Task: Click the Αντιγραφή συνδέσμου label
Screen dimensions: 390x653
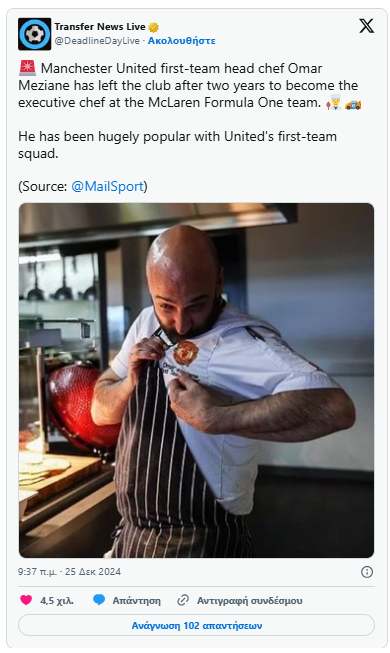Action: (x=250, y=601)
